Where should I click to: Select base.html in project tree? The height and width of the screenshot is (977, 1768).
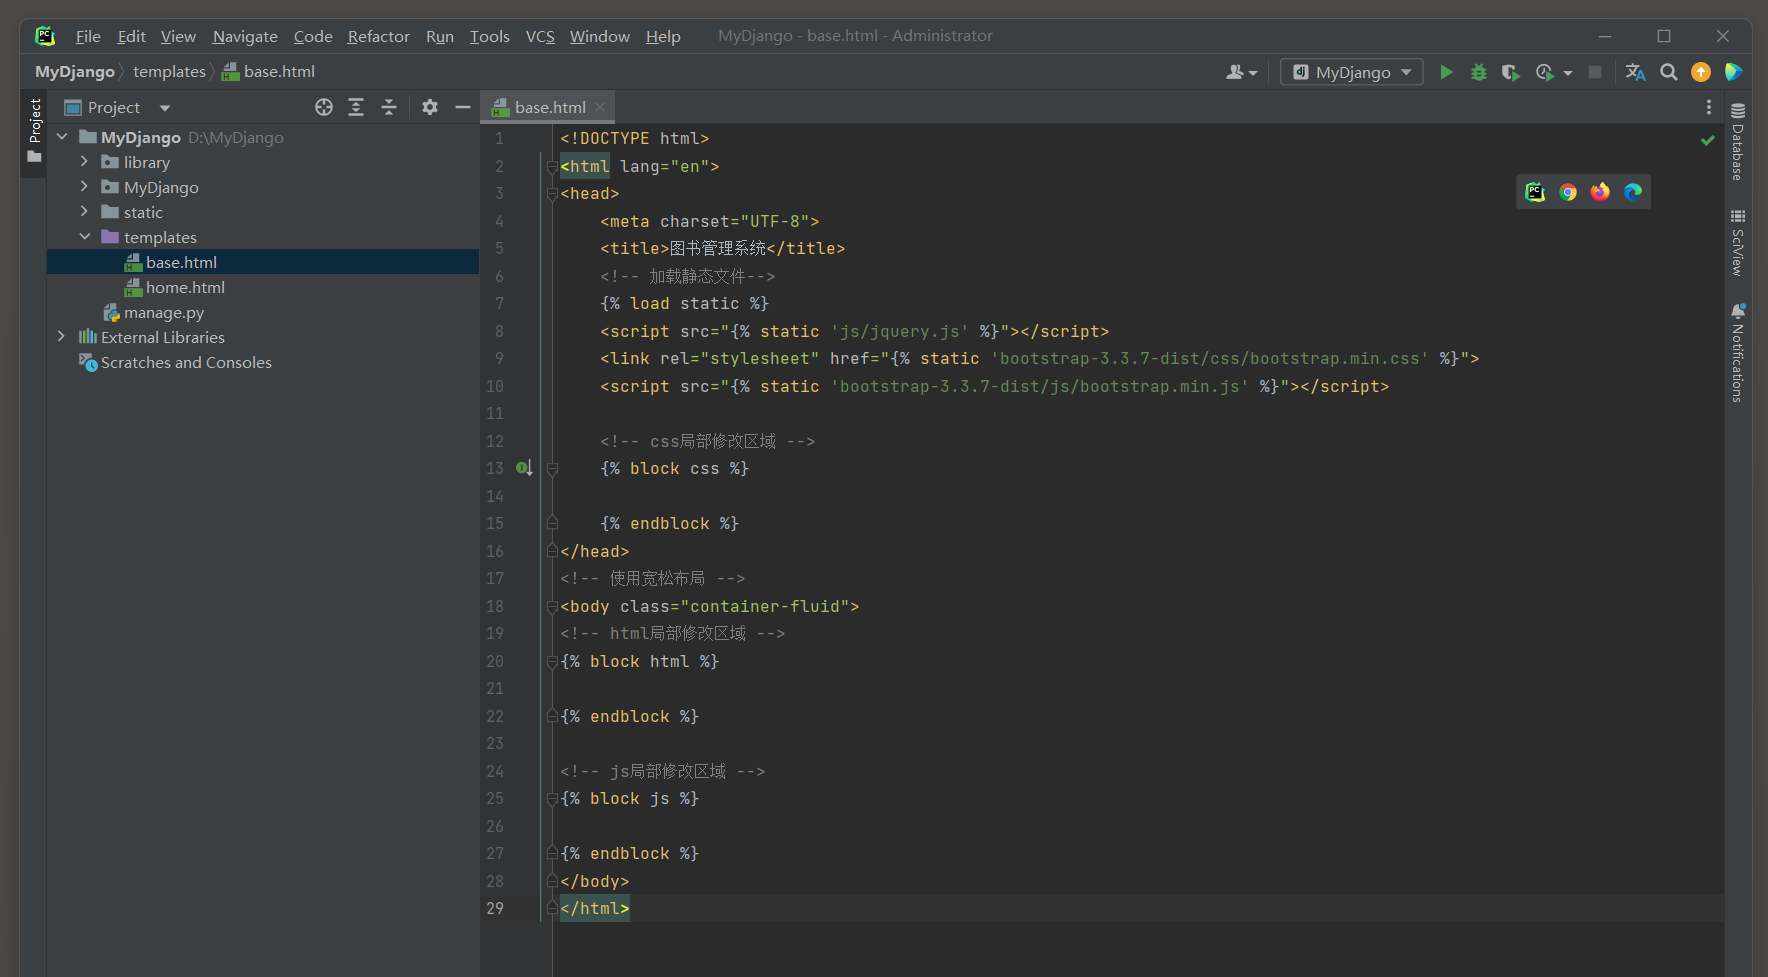click(263, 262)
